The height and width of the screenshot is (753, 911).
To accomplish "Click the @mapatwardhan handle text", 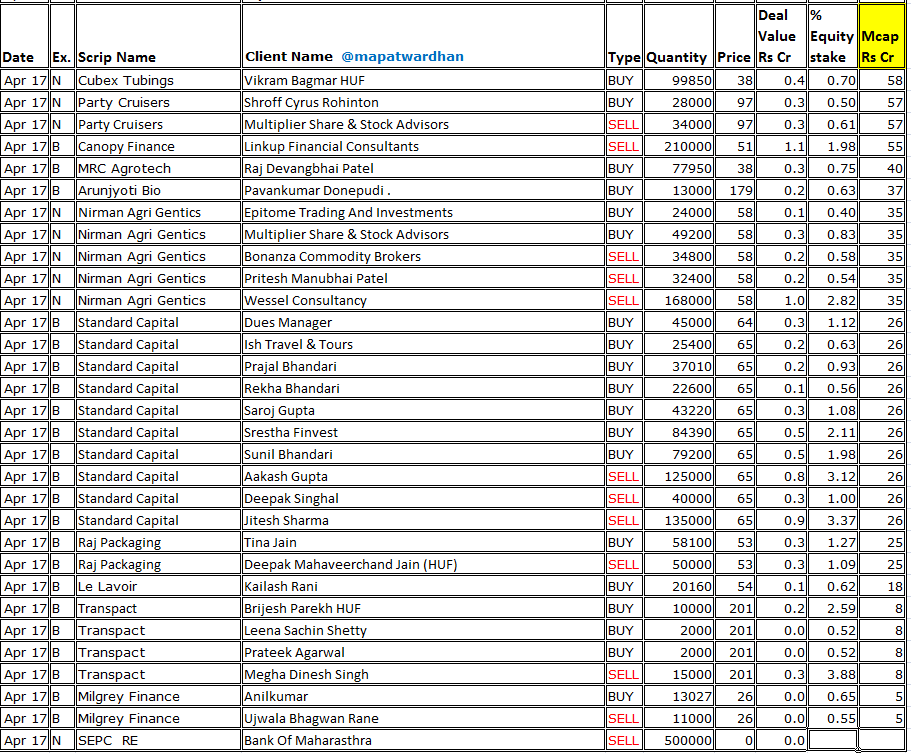I will pyautogui.click(x=402, y=56).
